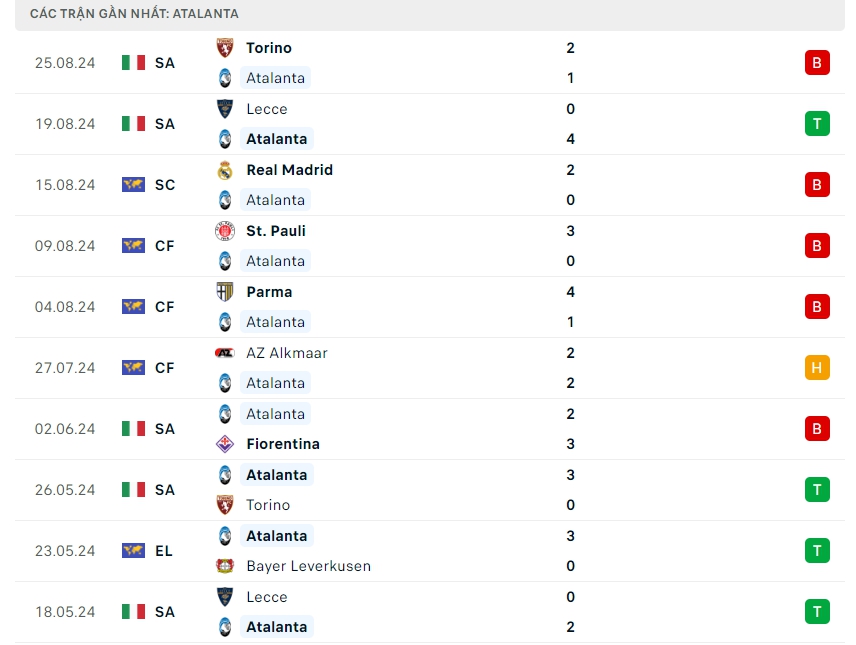The height and width of the screenshot is (645, 856).
Task: Click the Real Madrid crest icon
Action: click(x=225, y=170)
